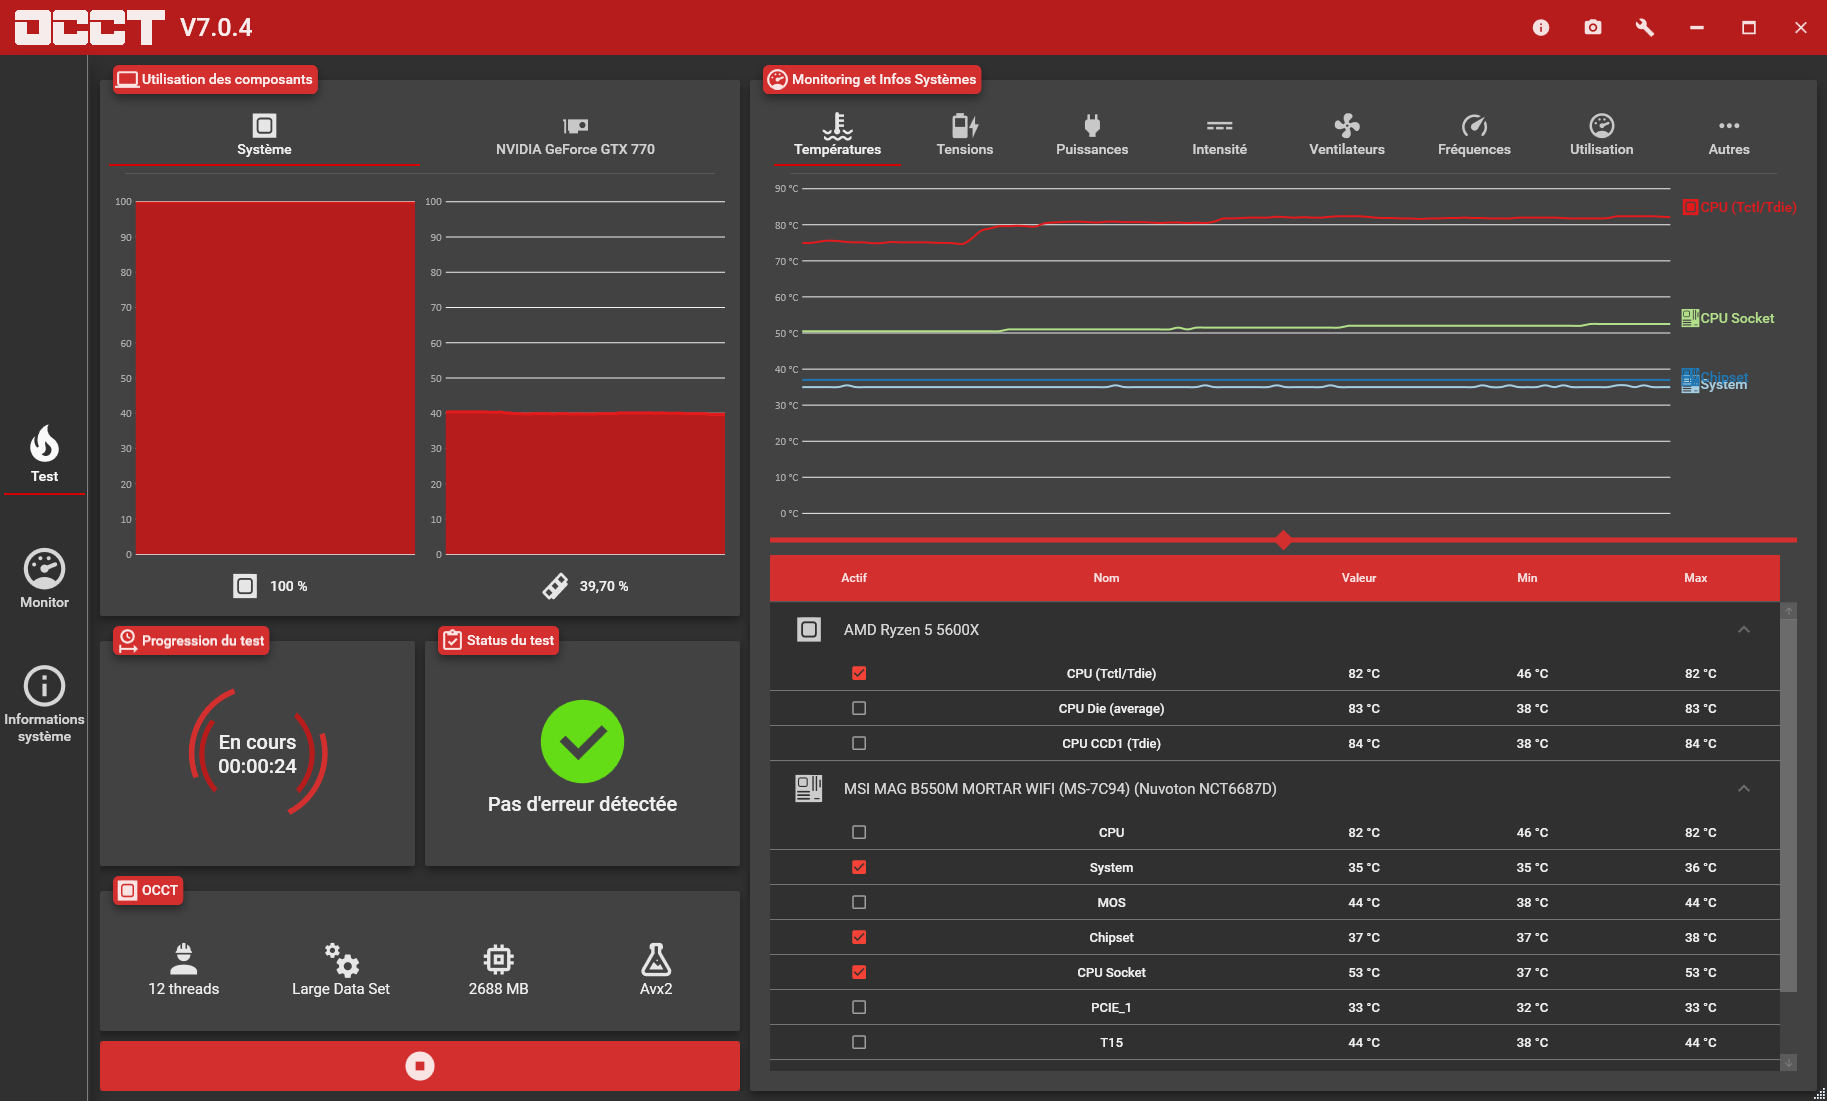Sort table by Nom column header

coord(1106,578)
